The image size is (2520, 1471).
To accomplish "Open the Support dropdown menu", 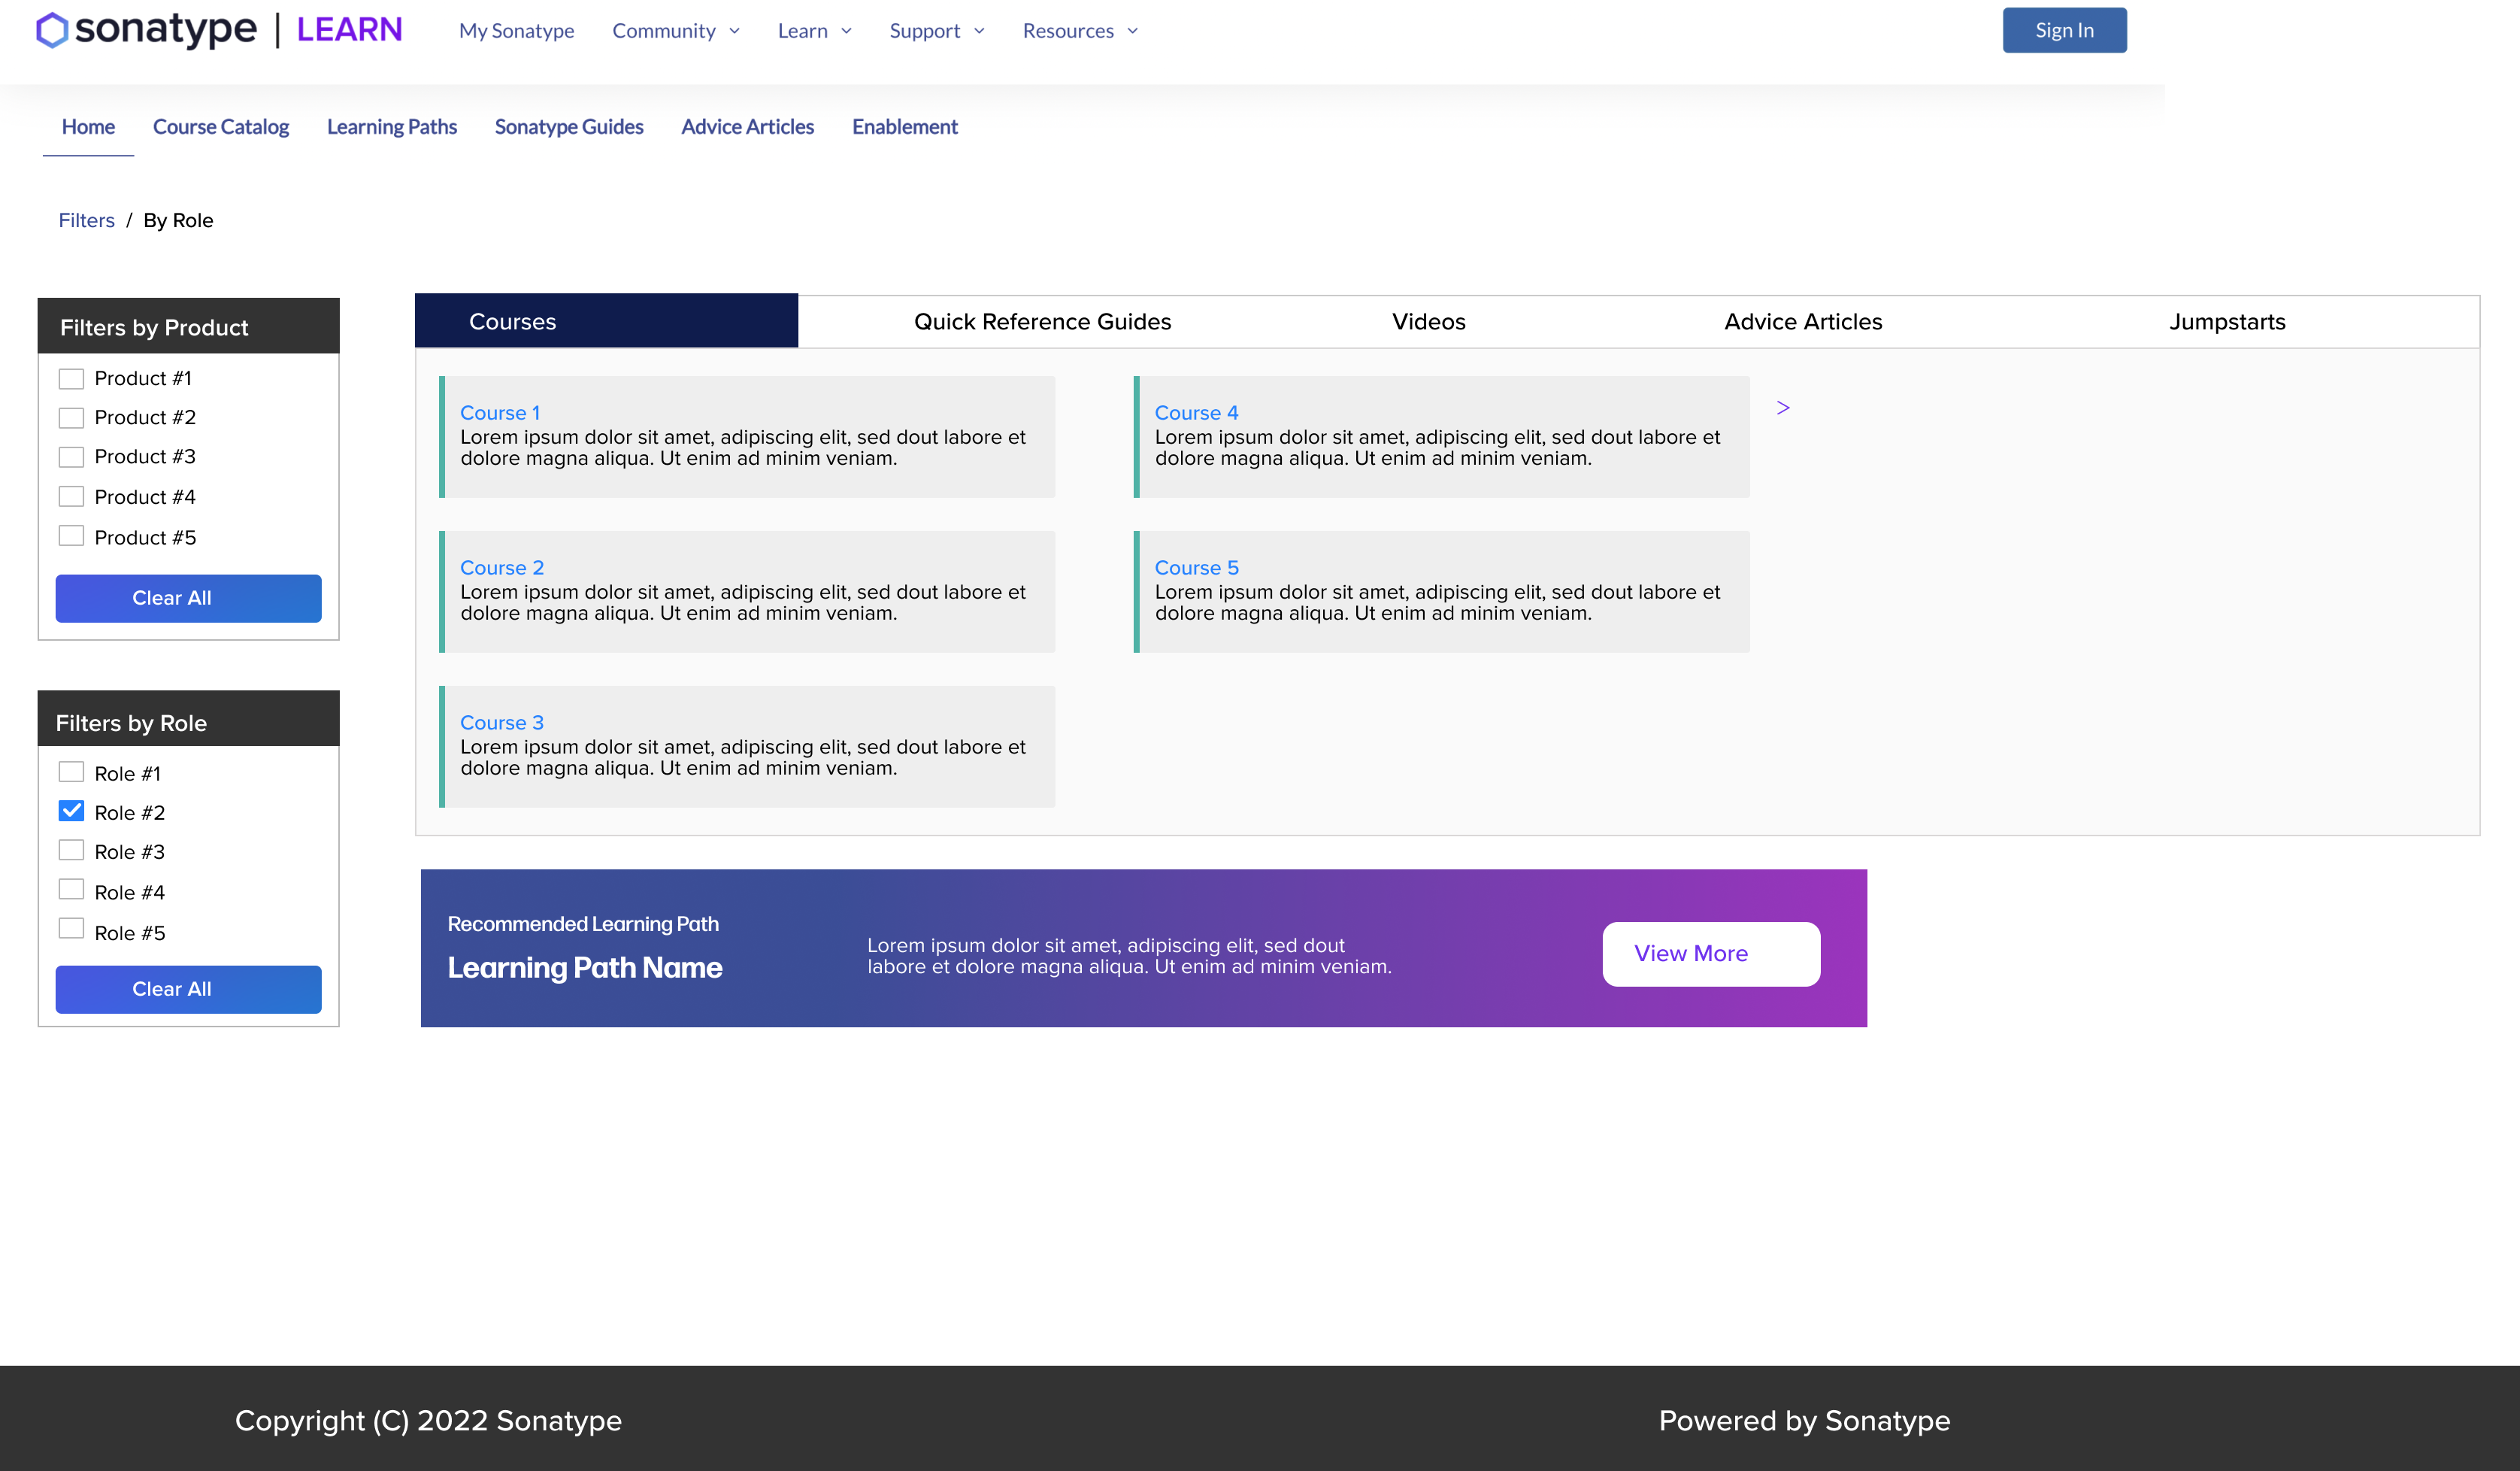I will 937,31.
